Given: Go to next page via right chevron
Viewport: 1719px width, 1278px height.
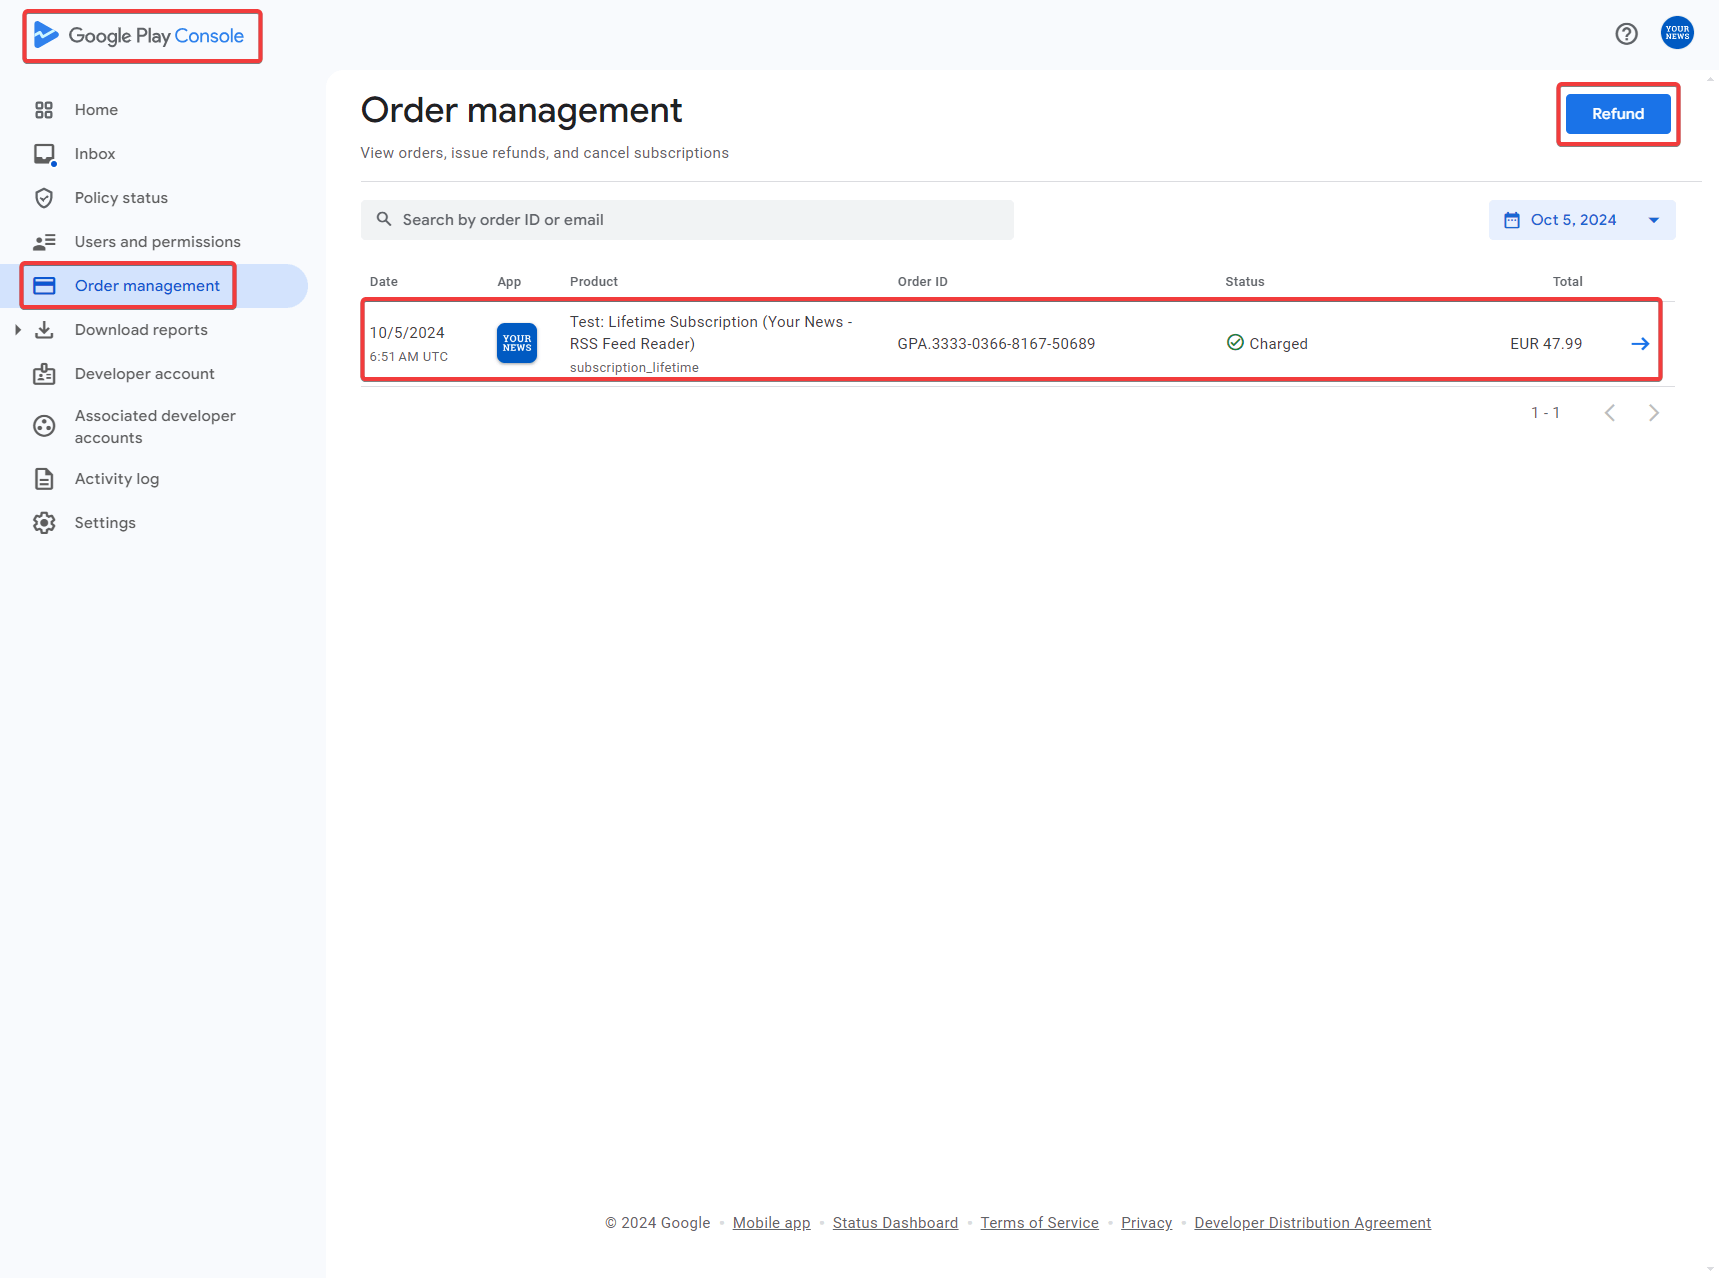Looking at the screenshot, I should [x=1653, y=412].
